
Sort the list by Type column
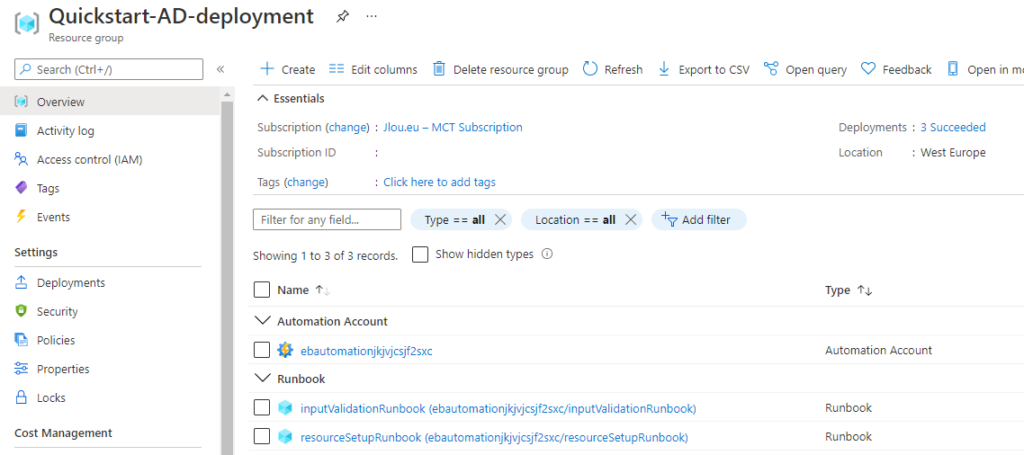tap(865, 290)
